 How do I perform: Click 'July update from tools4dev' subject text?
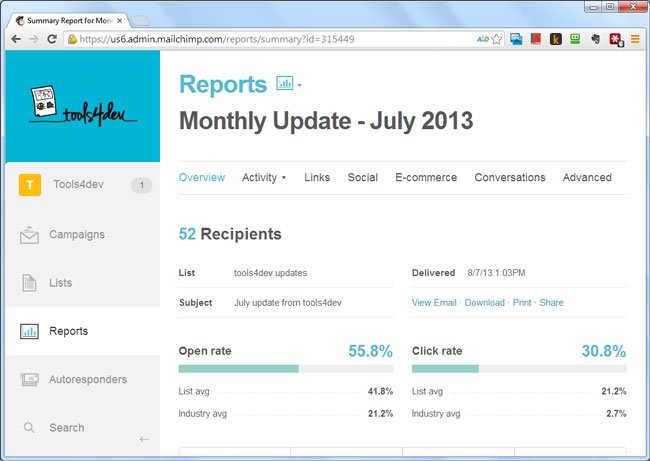coord(288,303)
